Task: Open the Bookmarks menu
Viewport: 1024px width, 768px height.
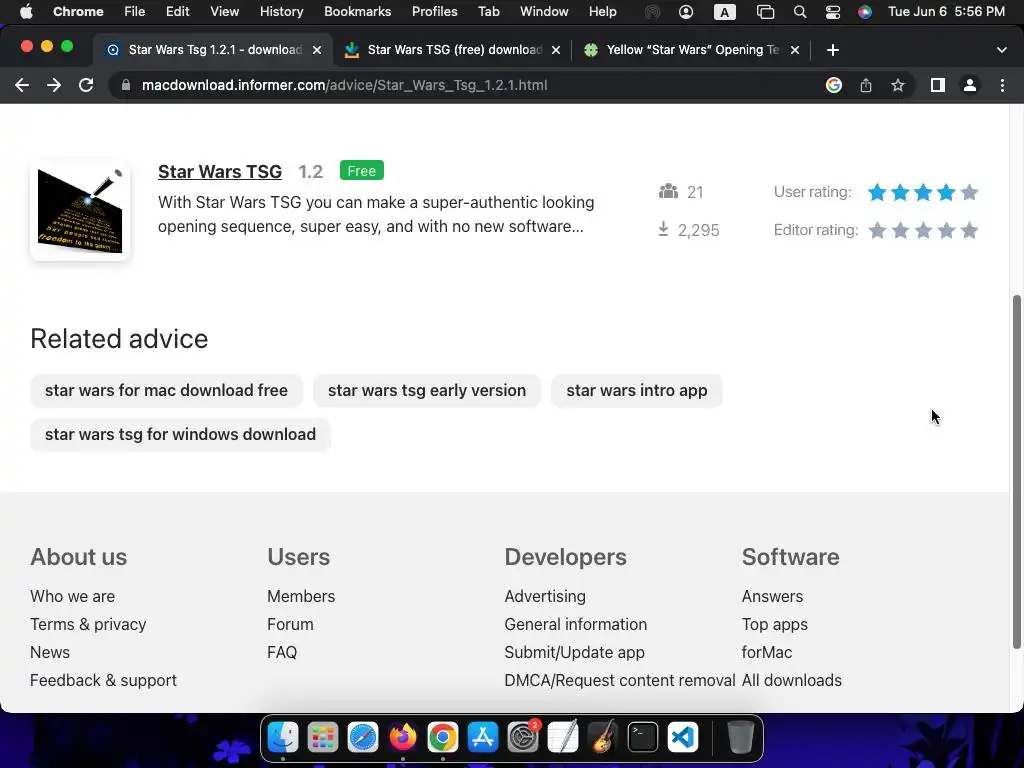Action: [357, 12]
